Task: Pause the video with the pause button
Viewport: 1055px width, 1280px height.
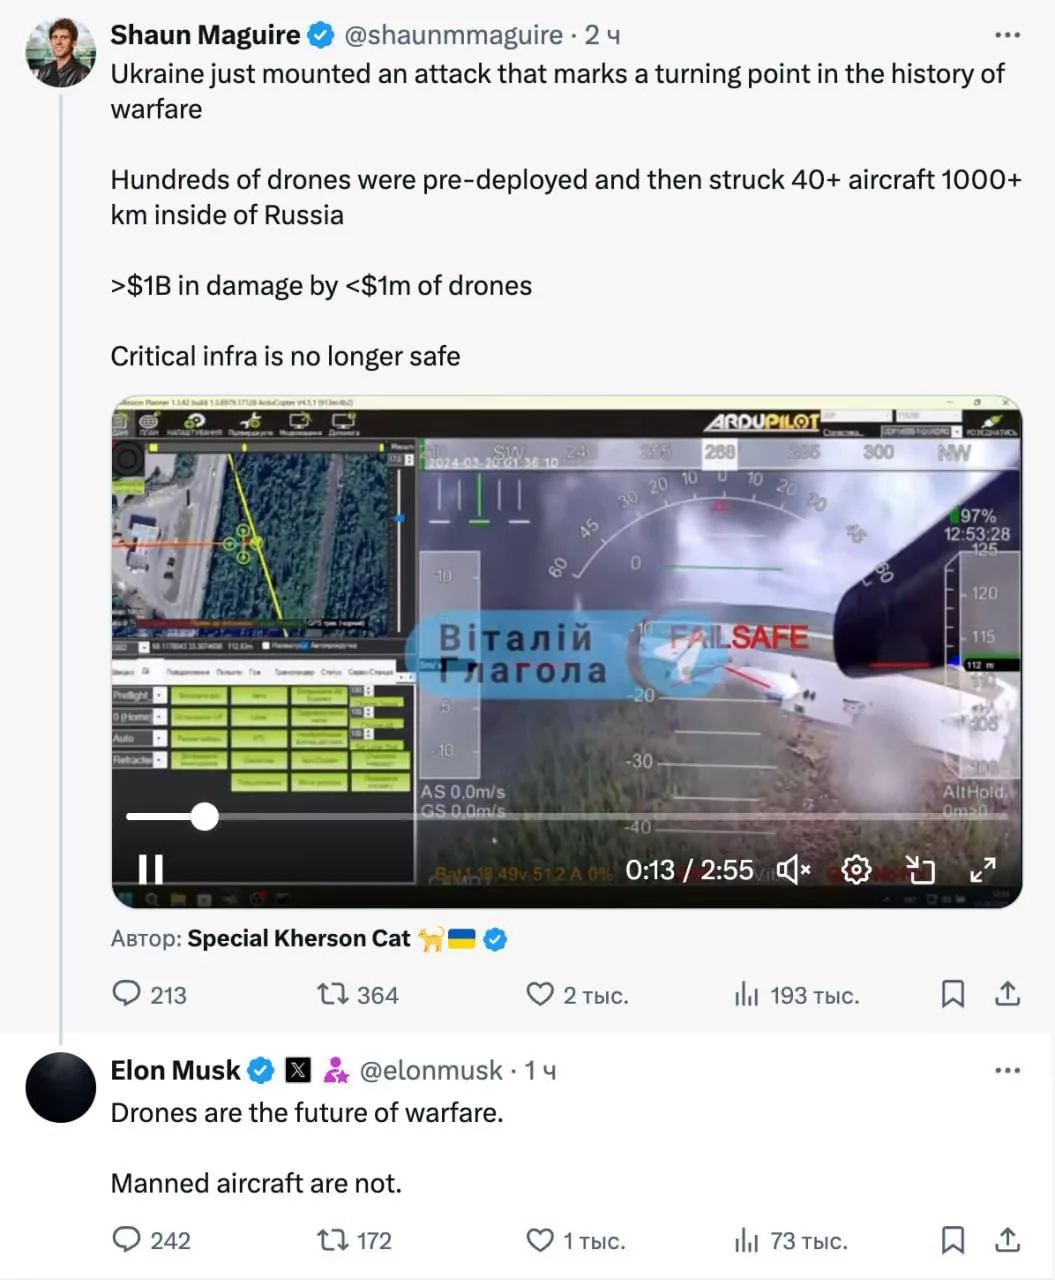Action: tap(150, 868)
